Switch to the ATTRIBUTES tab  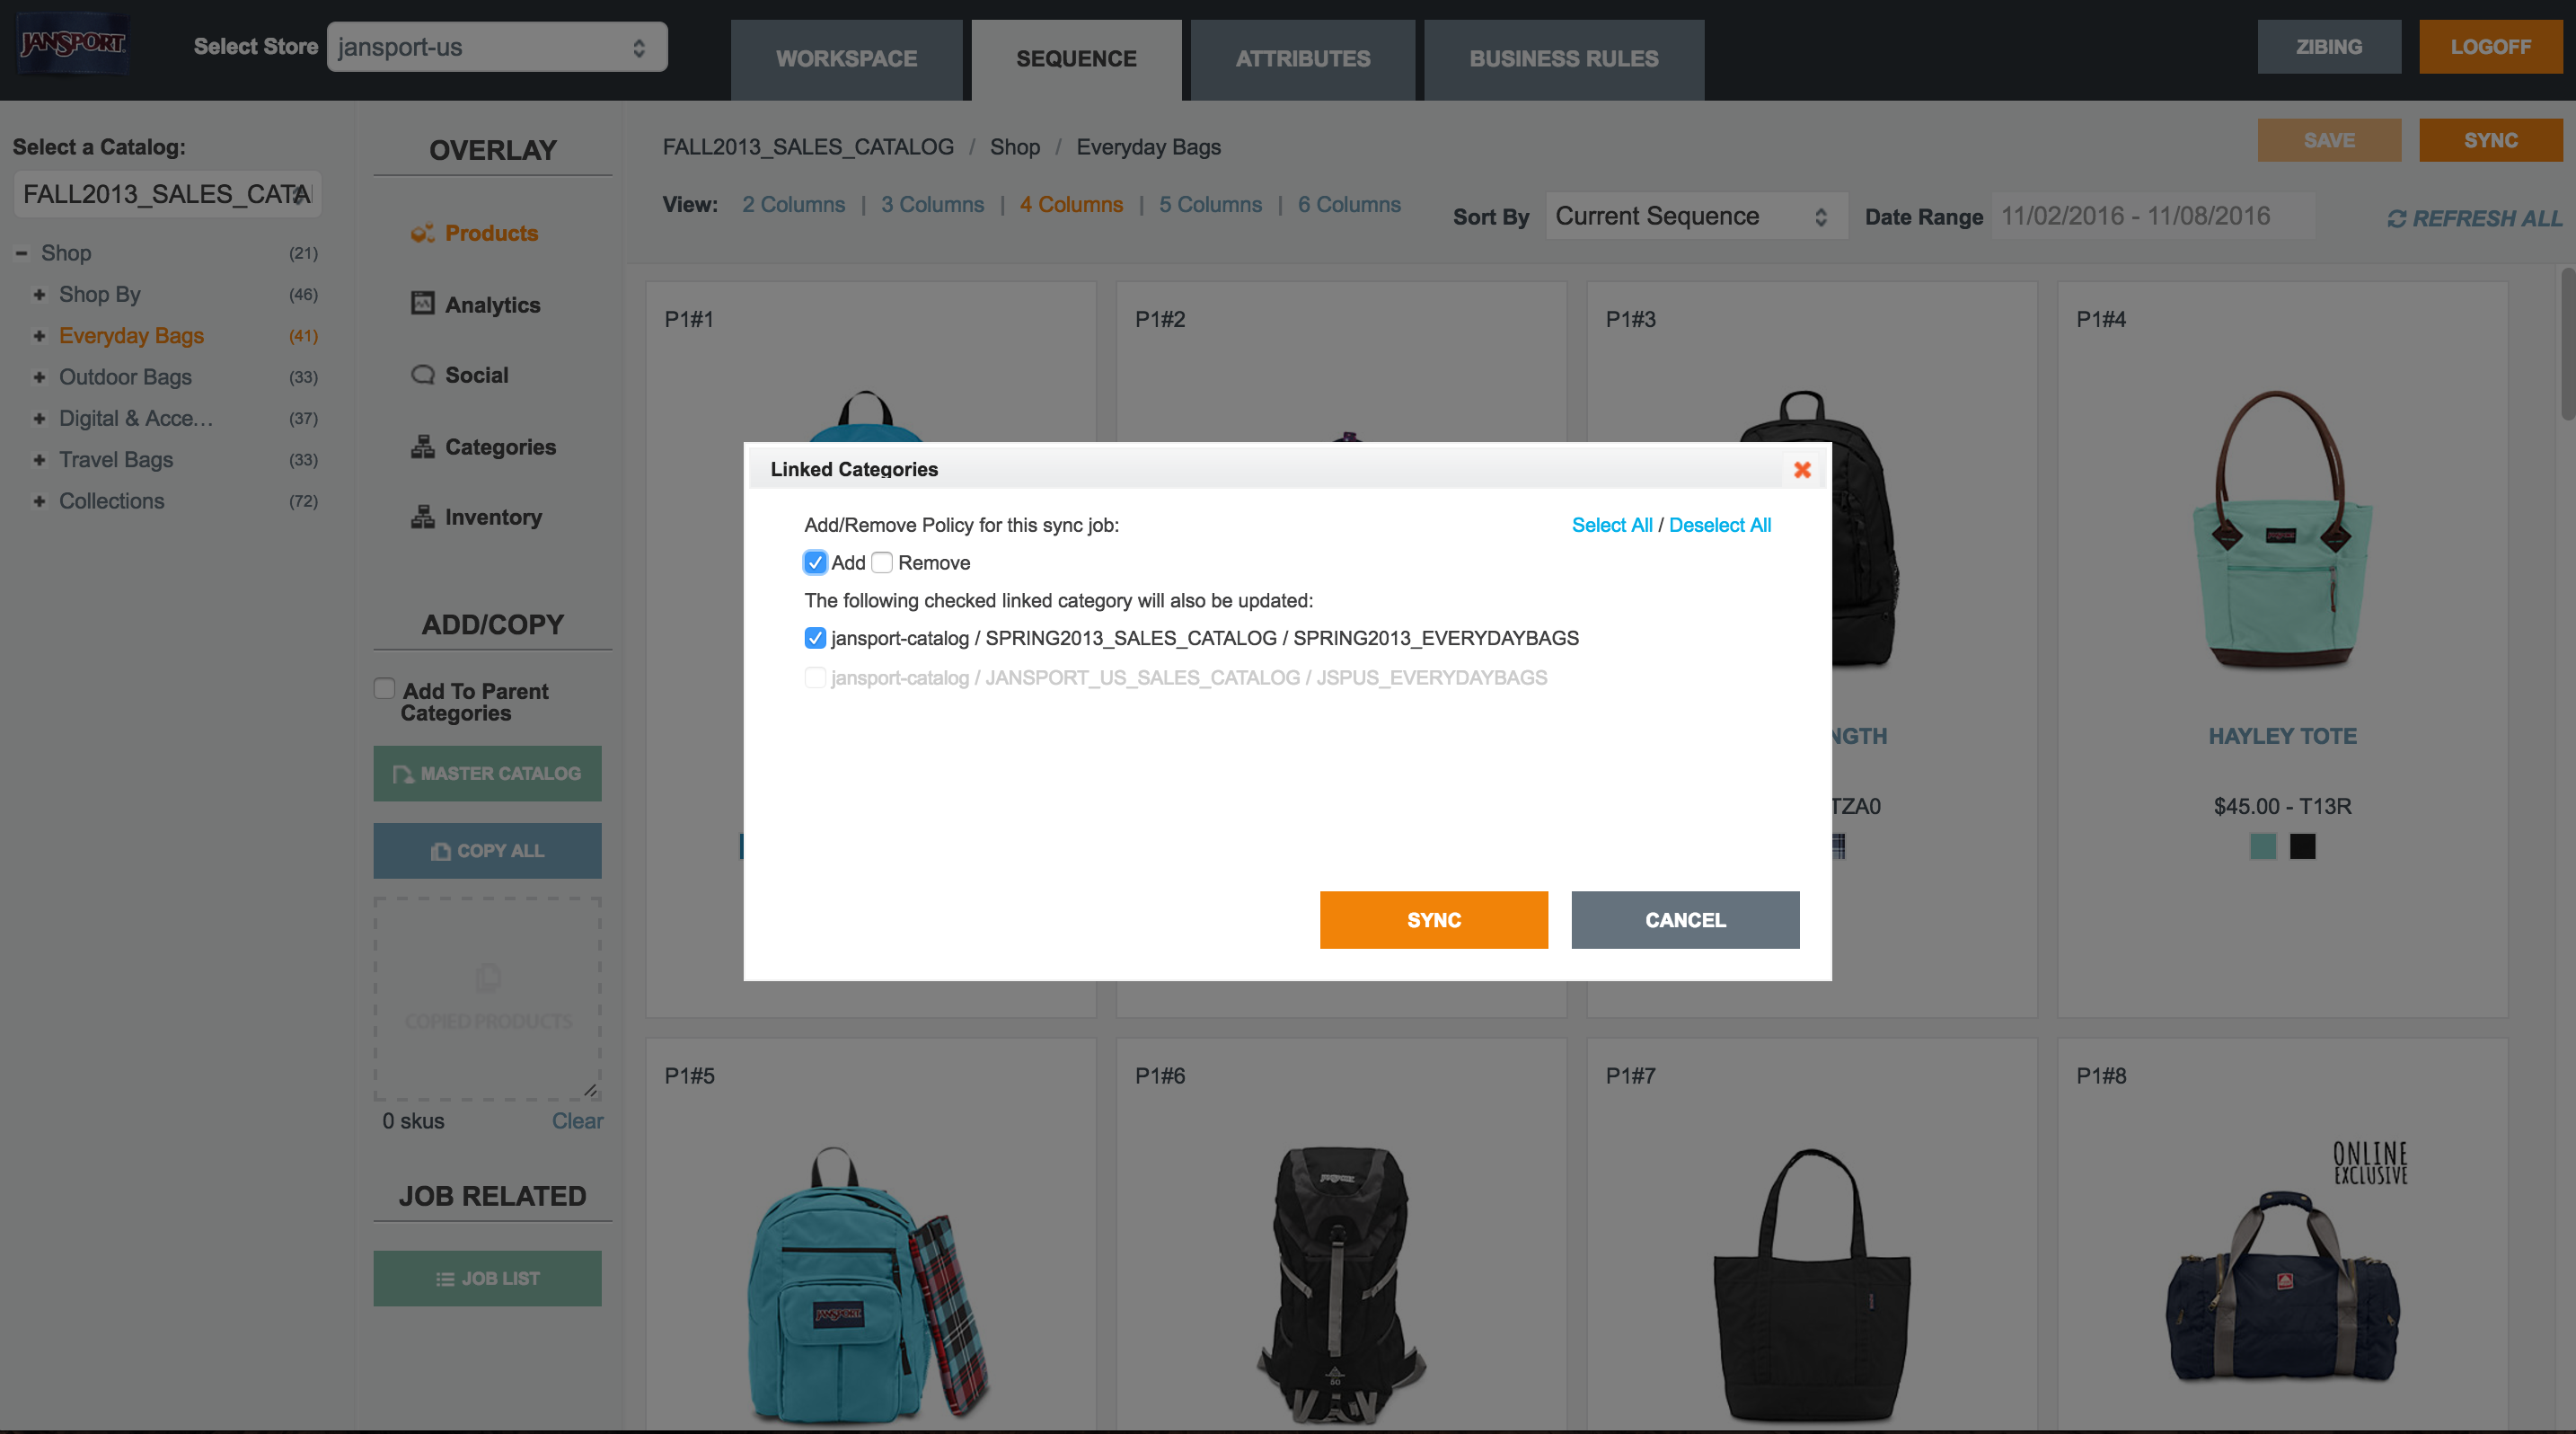[1303, 59]
